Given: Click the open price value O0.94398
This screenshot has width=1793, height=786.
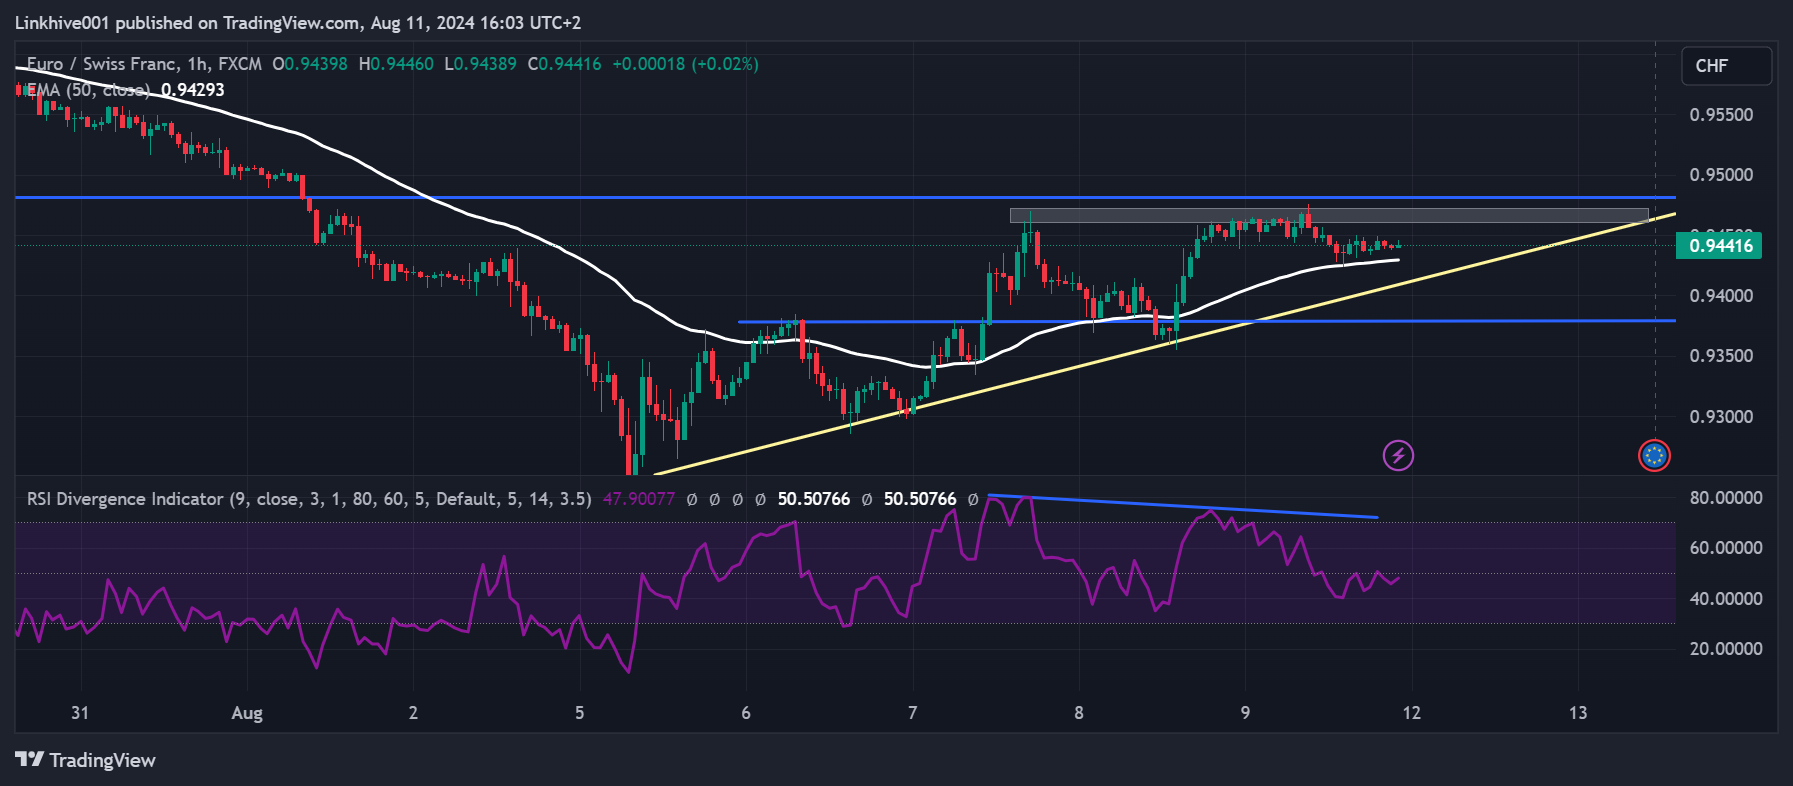Looking at the screenshot, I should [x=310, y=64].
